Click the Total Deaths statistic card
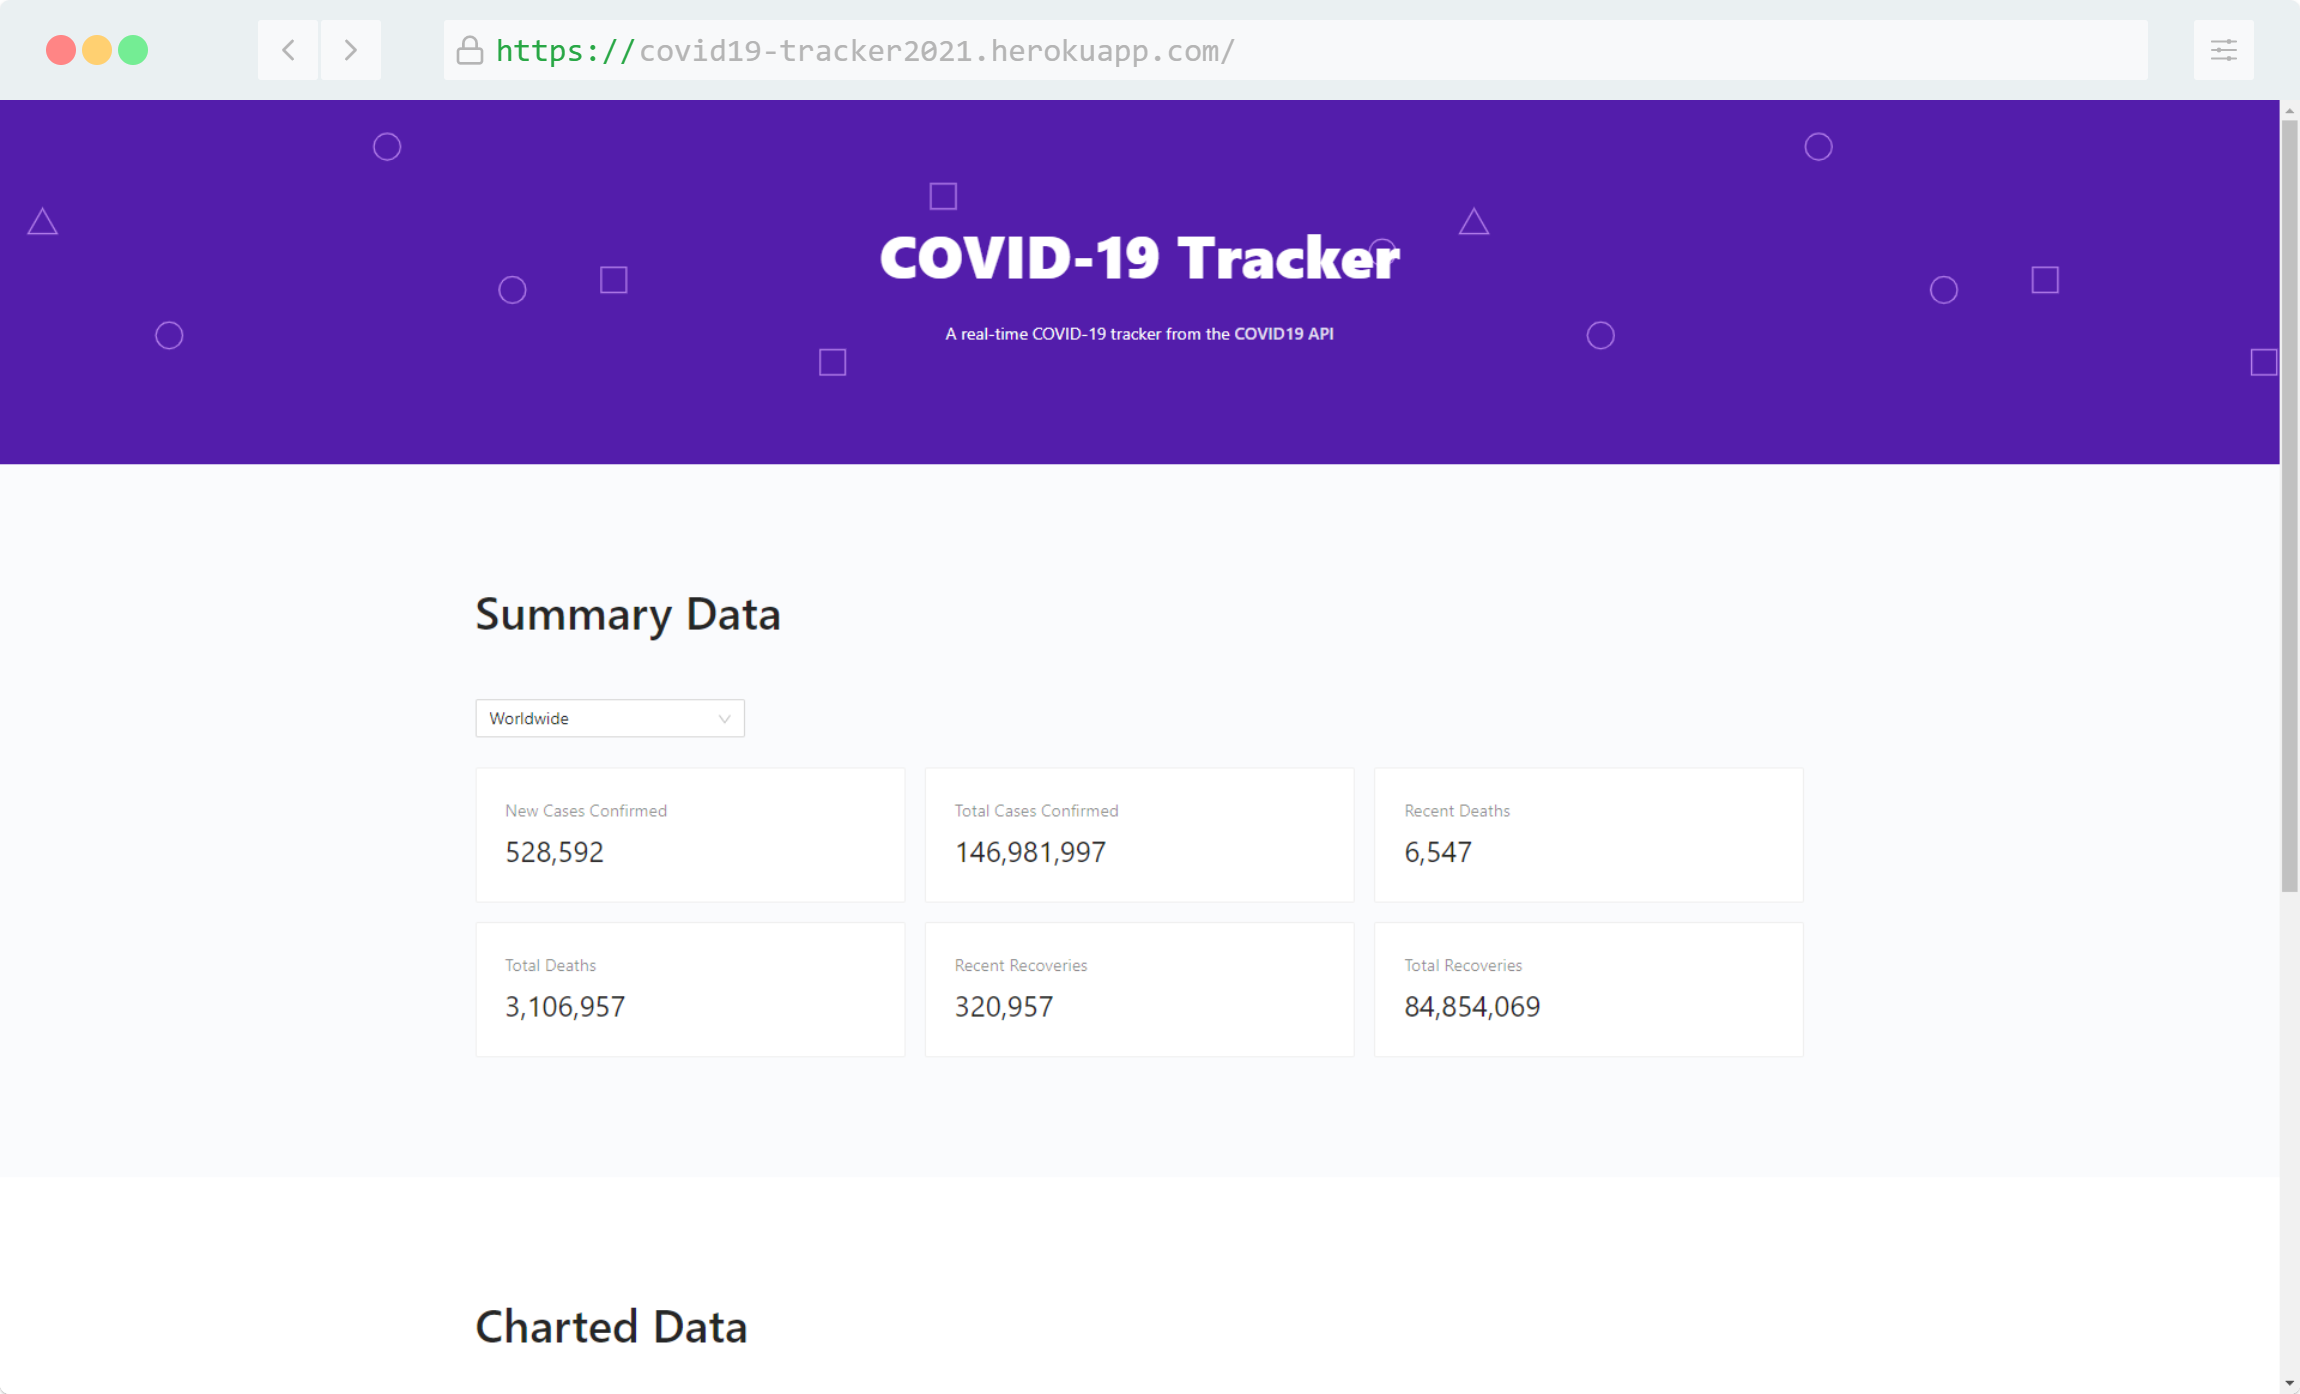 tap(689, 989)
